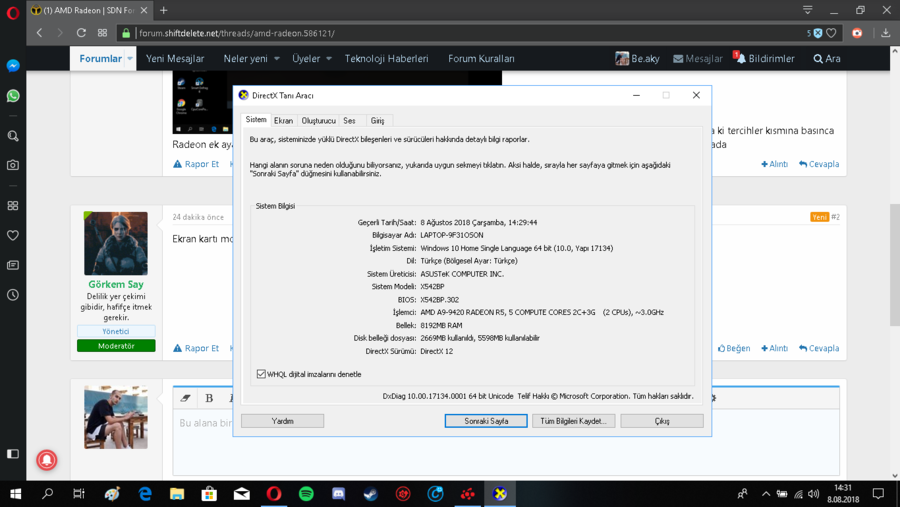This screenshot has width=900, height=507.
Task: Click the eraser icon in reply editor
Action: (185, 398)
